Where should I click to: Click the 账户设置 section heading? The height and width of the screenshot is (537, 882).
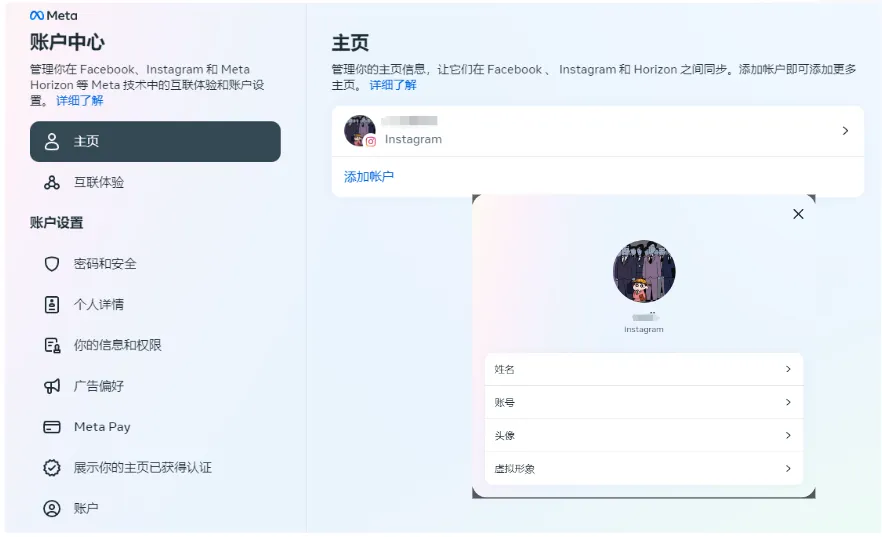pyautogui.click(x=56, y=223)
